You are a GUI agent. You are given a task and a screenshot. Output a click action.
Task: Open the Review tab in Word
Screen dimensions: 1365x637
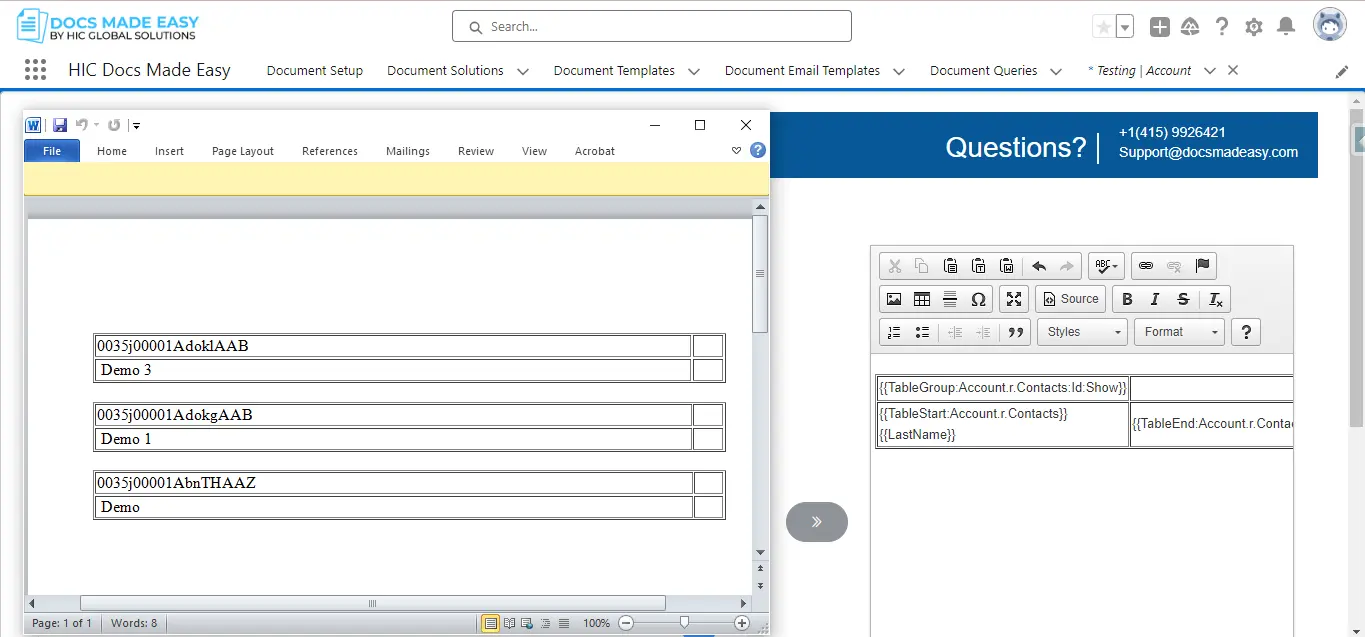tap(476, 151)
